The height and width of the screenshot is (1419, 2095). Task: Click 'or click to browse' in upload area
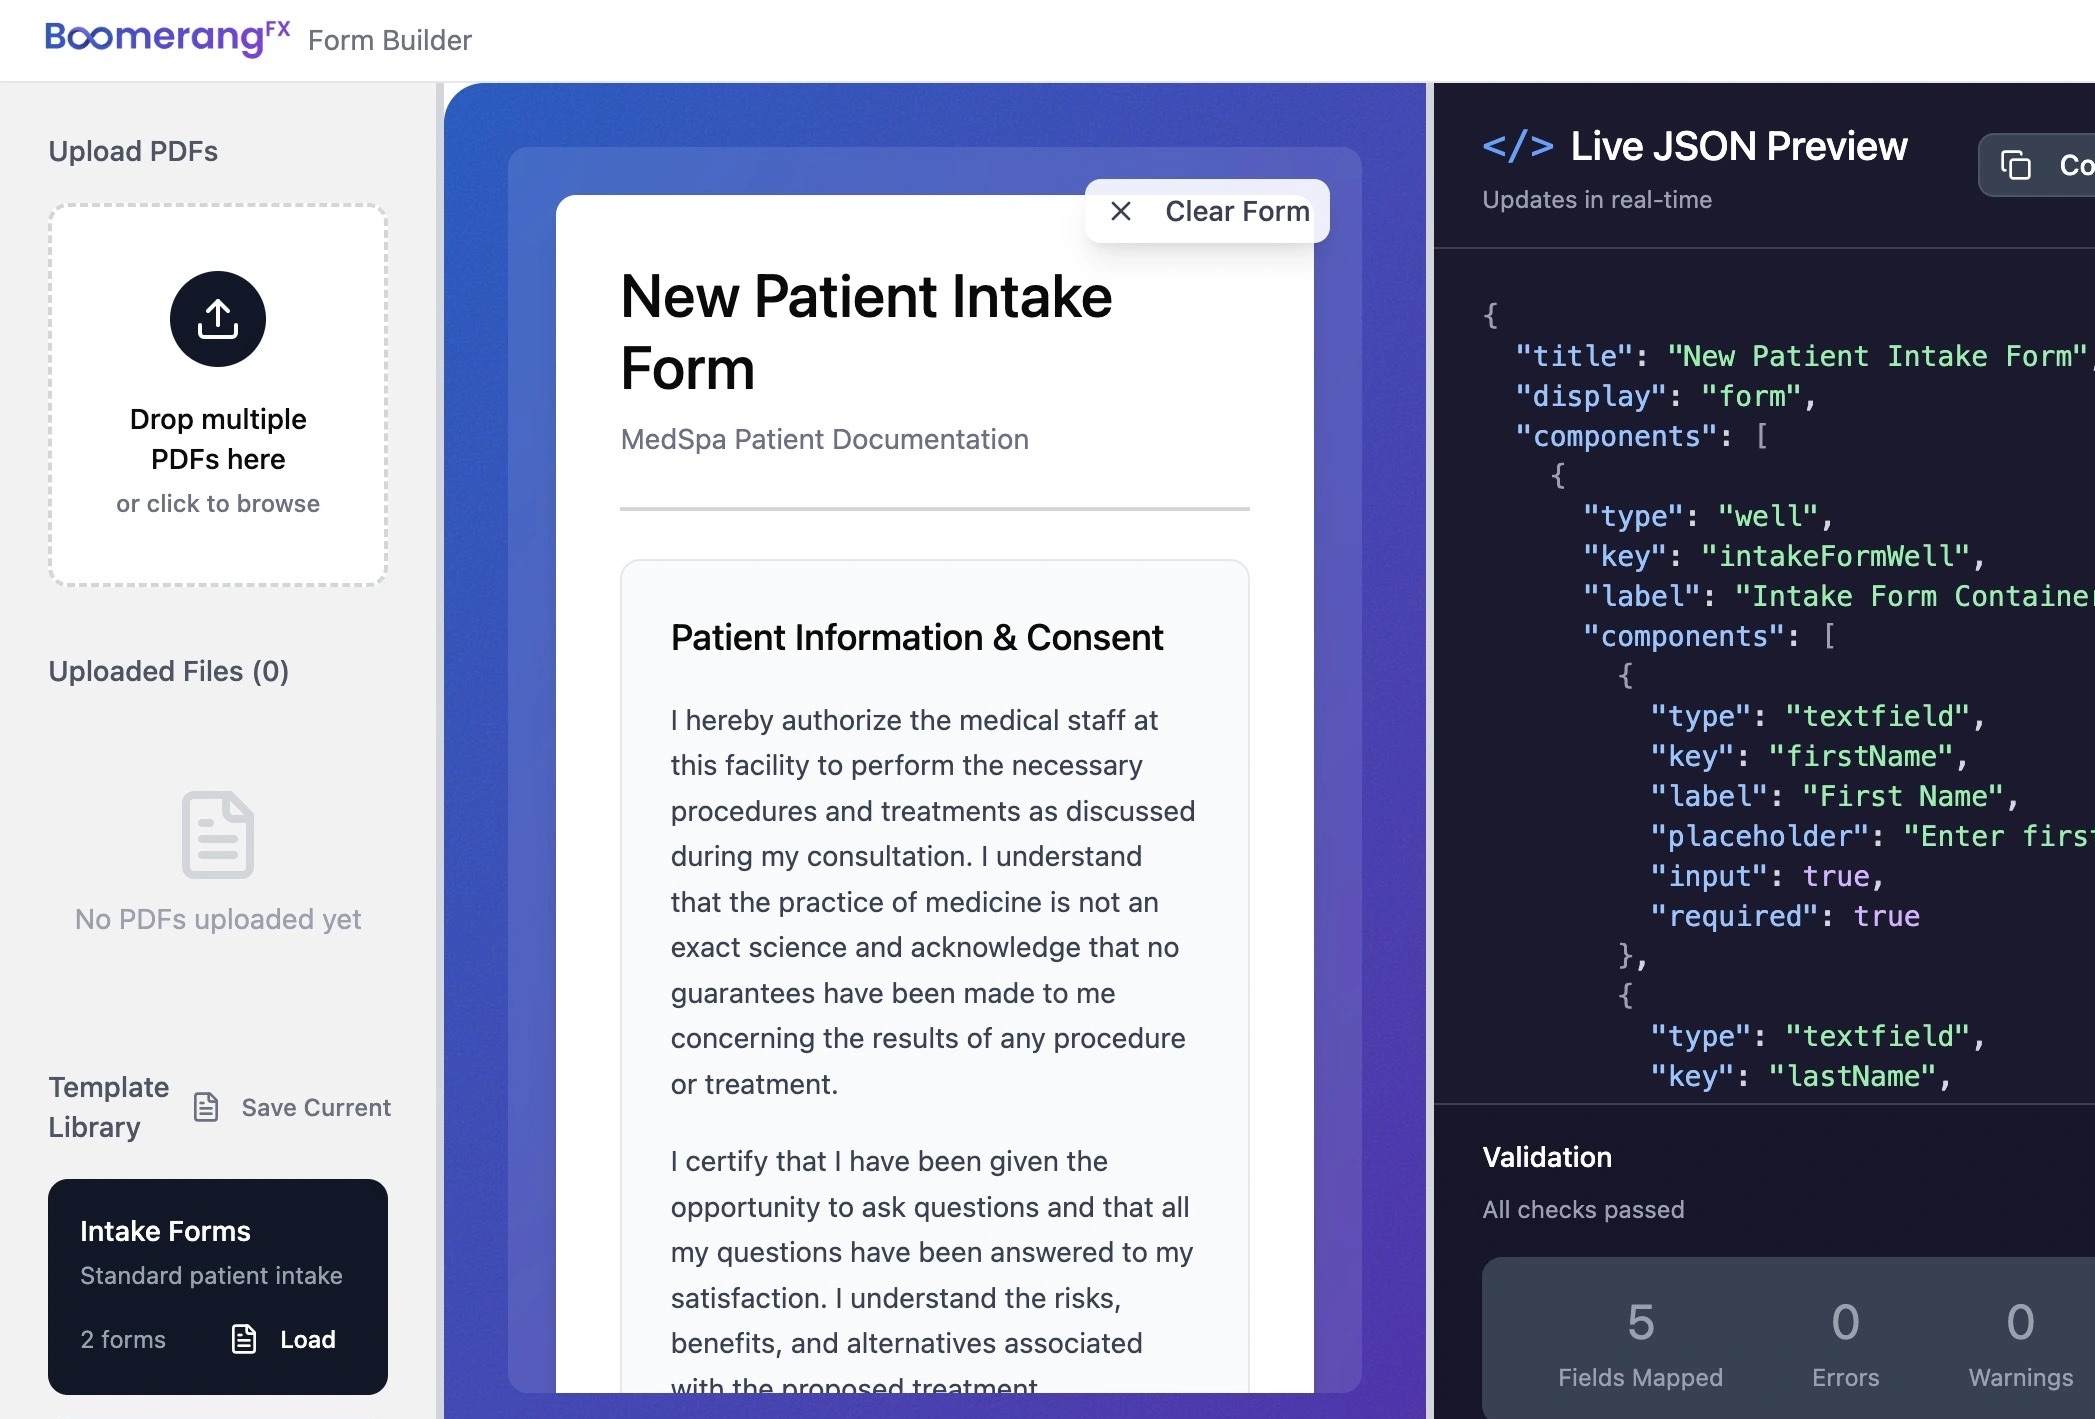[218, 503]
